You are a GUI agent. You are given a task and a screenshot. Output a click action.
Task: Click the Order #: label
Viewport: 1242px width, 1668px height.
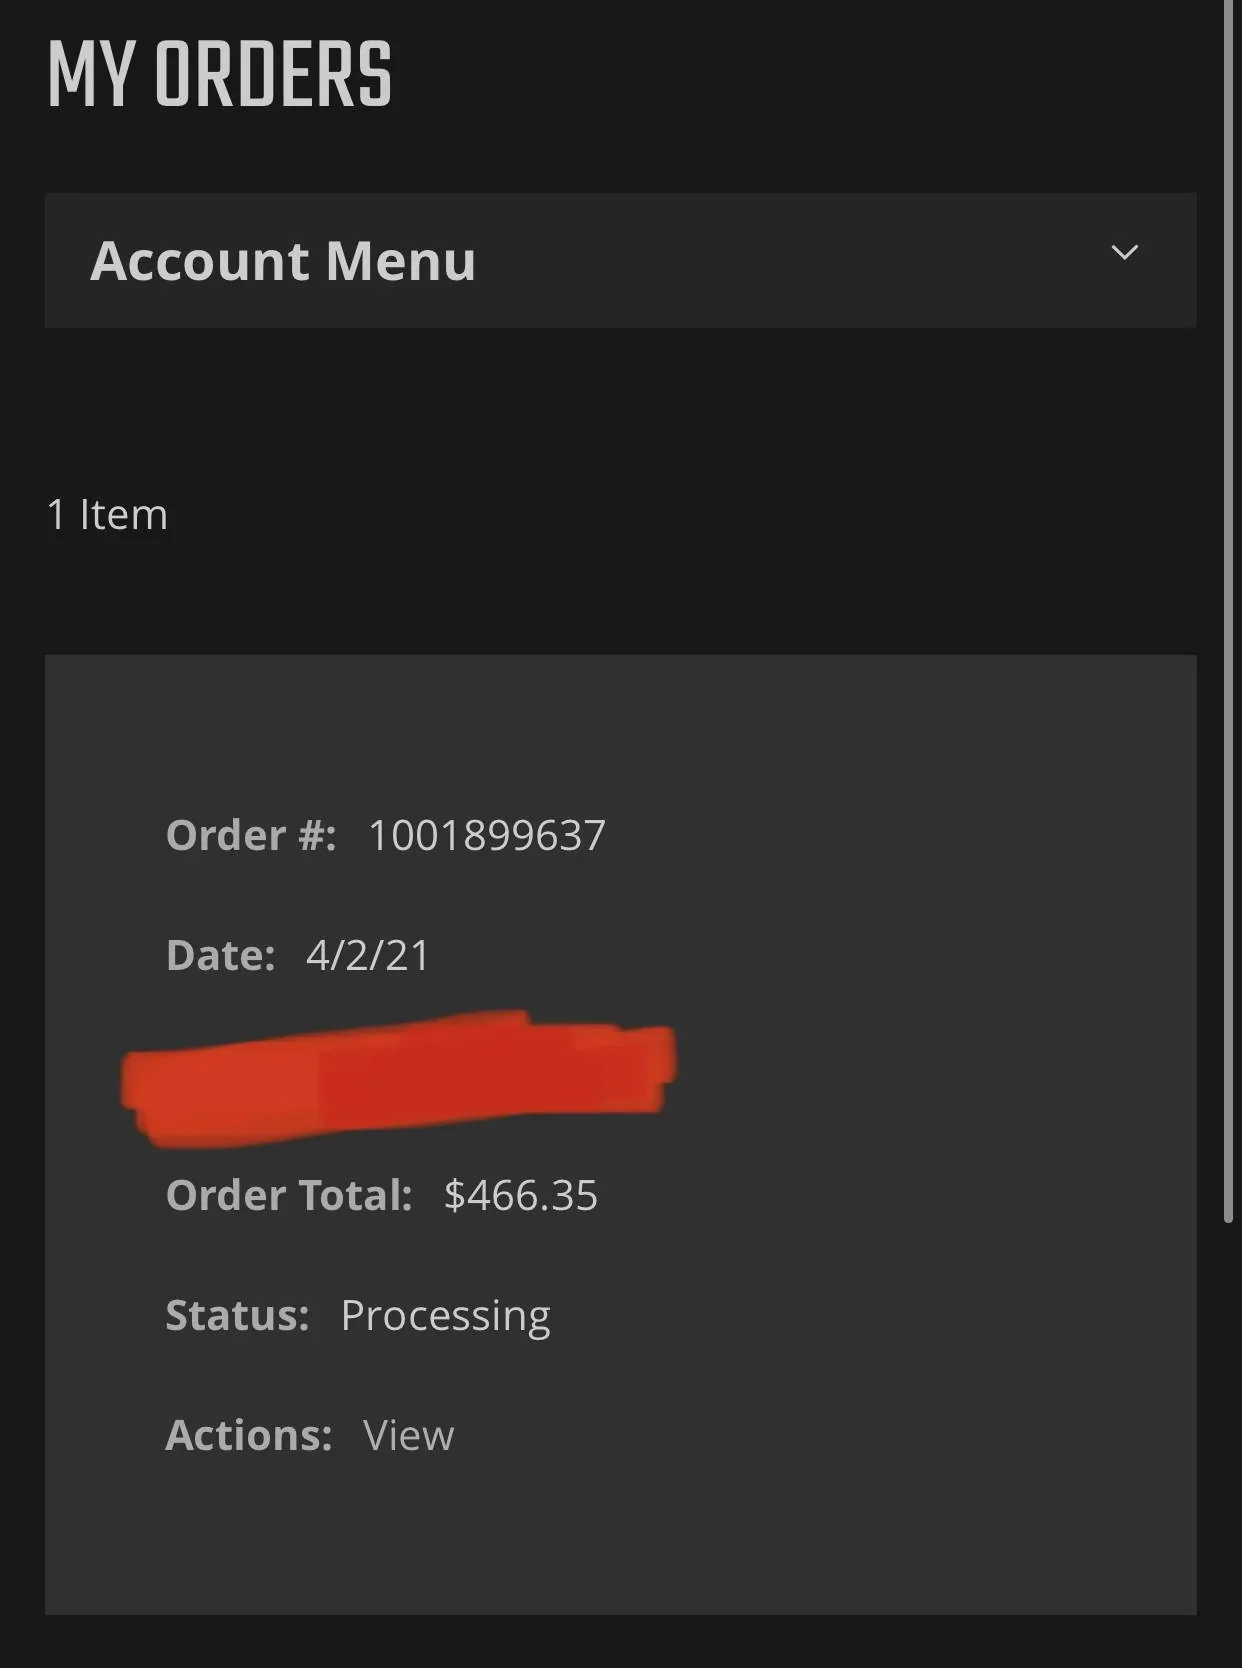250,835
